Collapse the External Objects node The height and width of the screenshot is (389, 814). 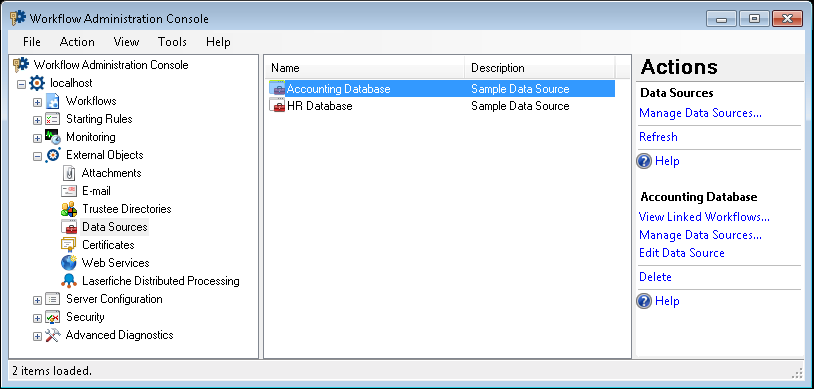point(37,156)
